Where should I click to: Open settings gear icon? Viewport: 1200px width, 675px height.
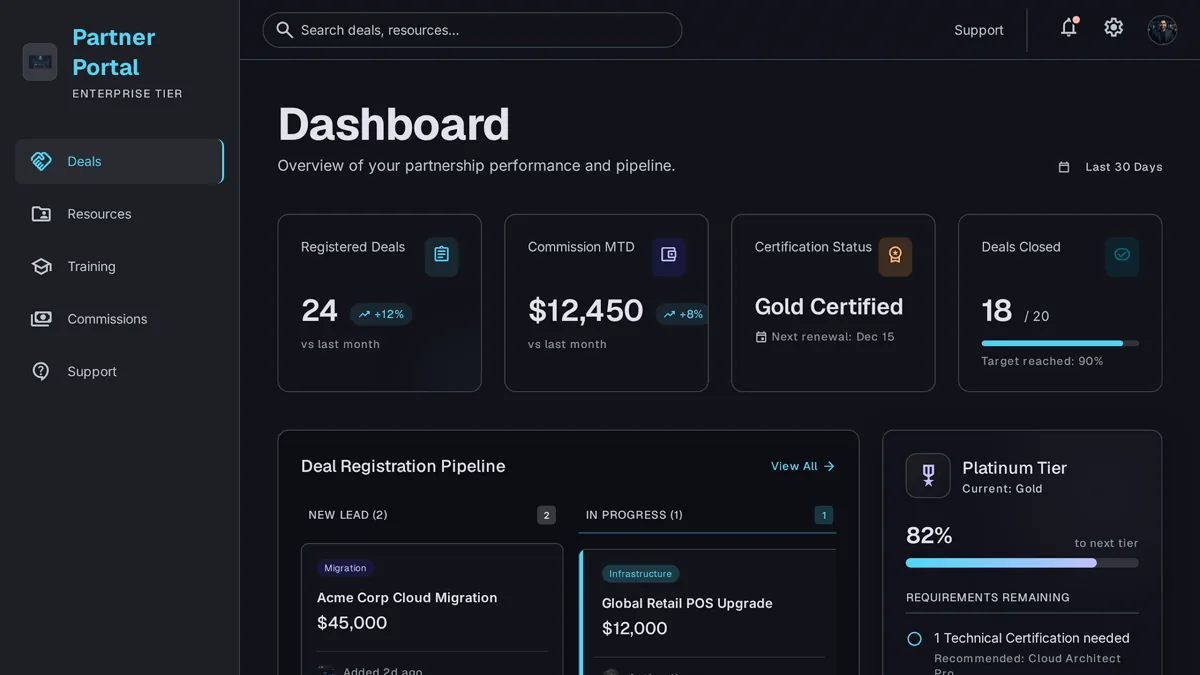point(1114,28)
